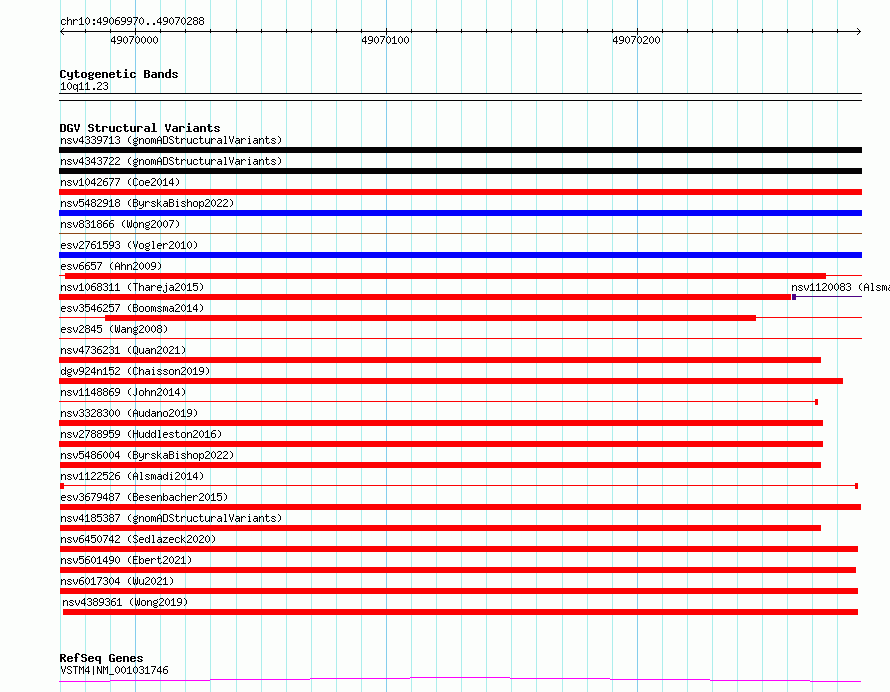Image resolution: width=890 pixels, height=692 pixels.
Task: Click the esv2845 (Wang2008) label
Action: point(114,329)
